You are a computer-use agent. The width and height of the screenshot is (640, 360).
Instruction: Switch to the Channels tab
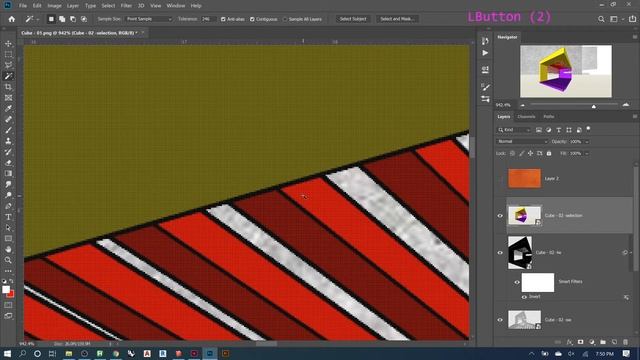point(526,117)
